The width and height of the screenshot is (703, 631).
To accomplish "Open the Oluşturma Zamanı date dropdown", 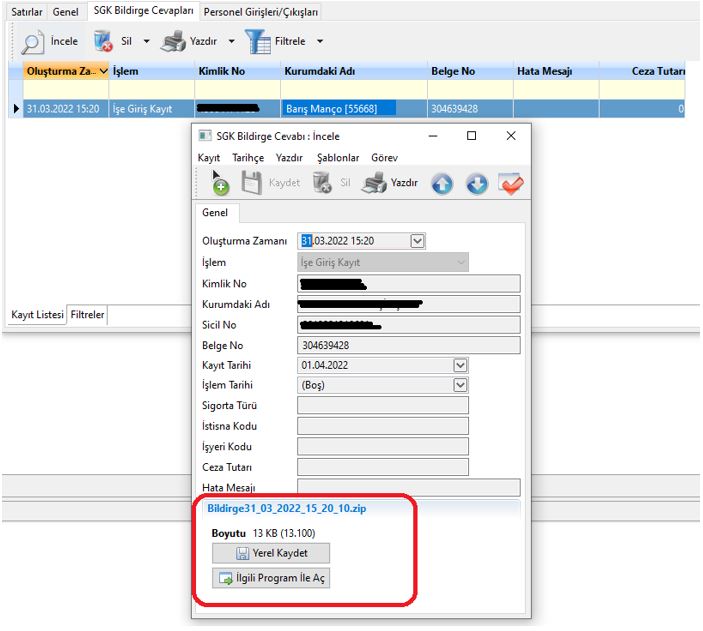I will [x=418, y=241].
